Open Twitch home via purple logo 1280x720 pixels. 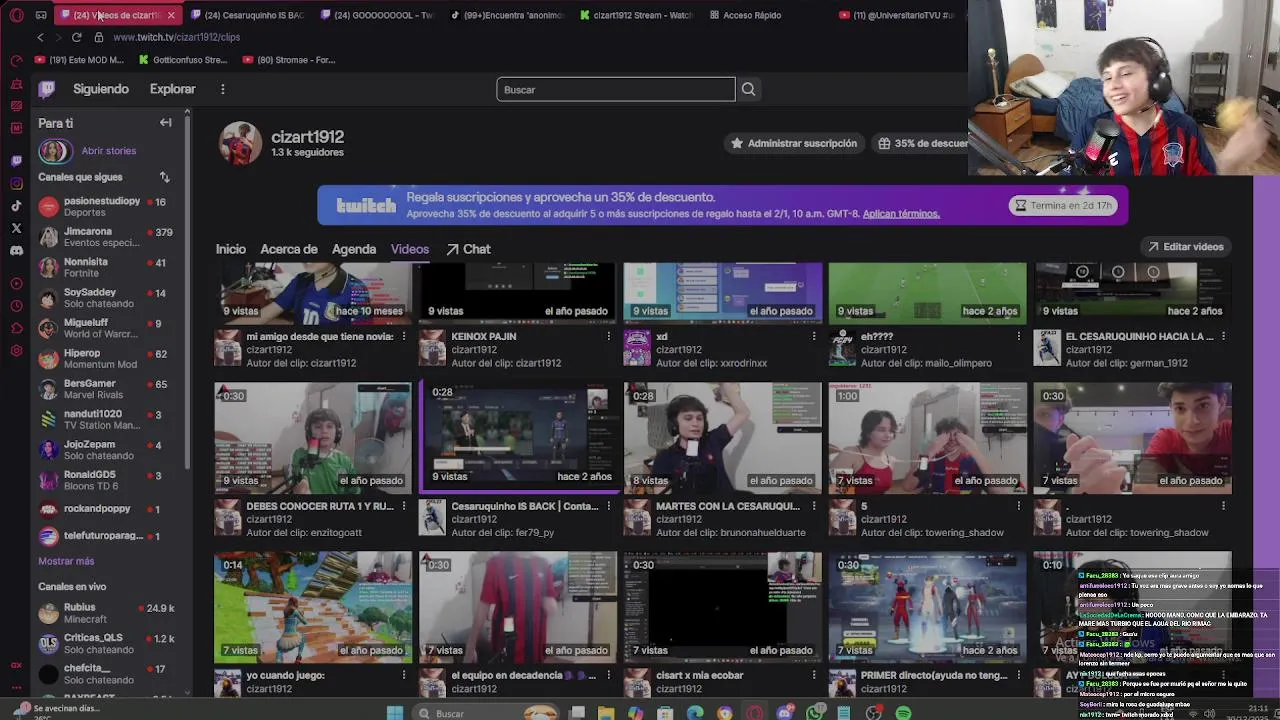click(46, 89)
